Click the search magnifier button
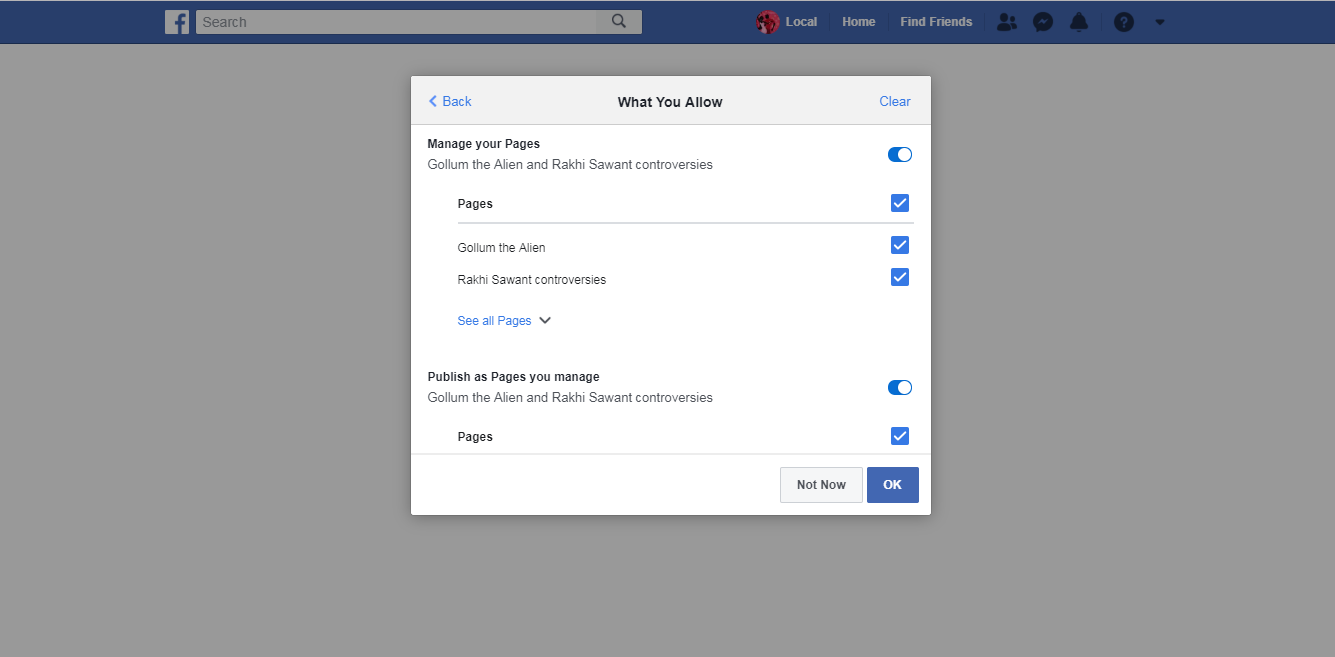 pos(619,22)
